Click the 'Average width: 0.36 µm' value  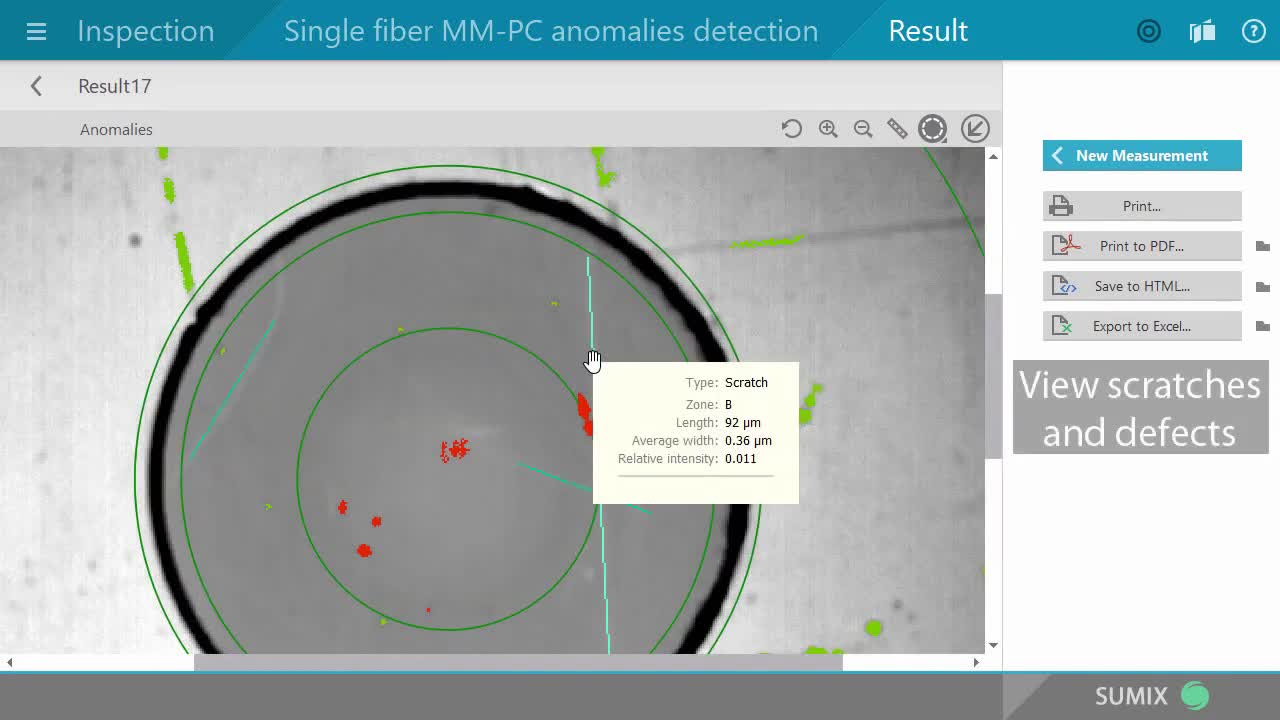coord(748,441)
